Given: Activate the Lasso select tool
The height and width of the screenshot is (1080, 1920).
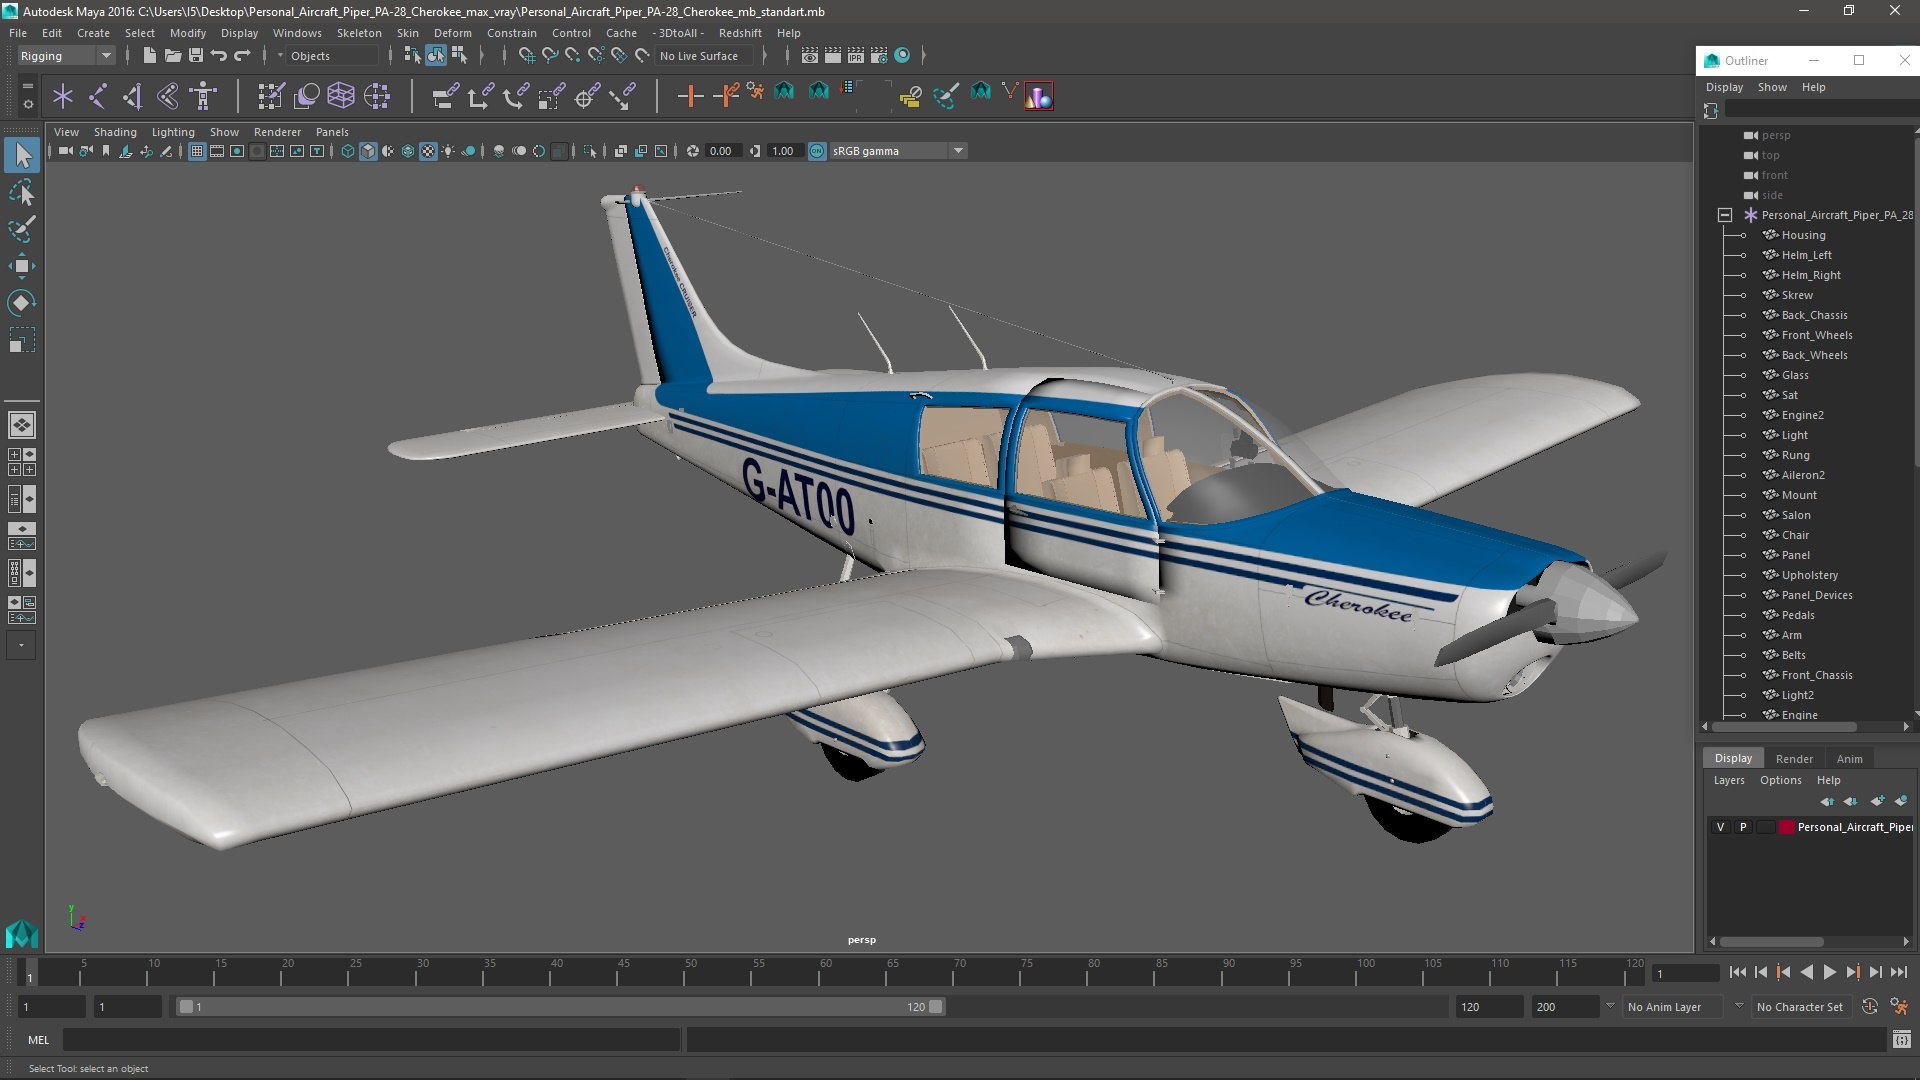Looking at the screenshot, I should click(22, 192).
